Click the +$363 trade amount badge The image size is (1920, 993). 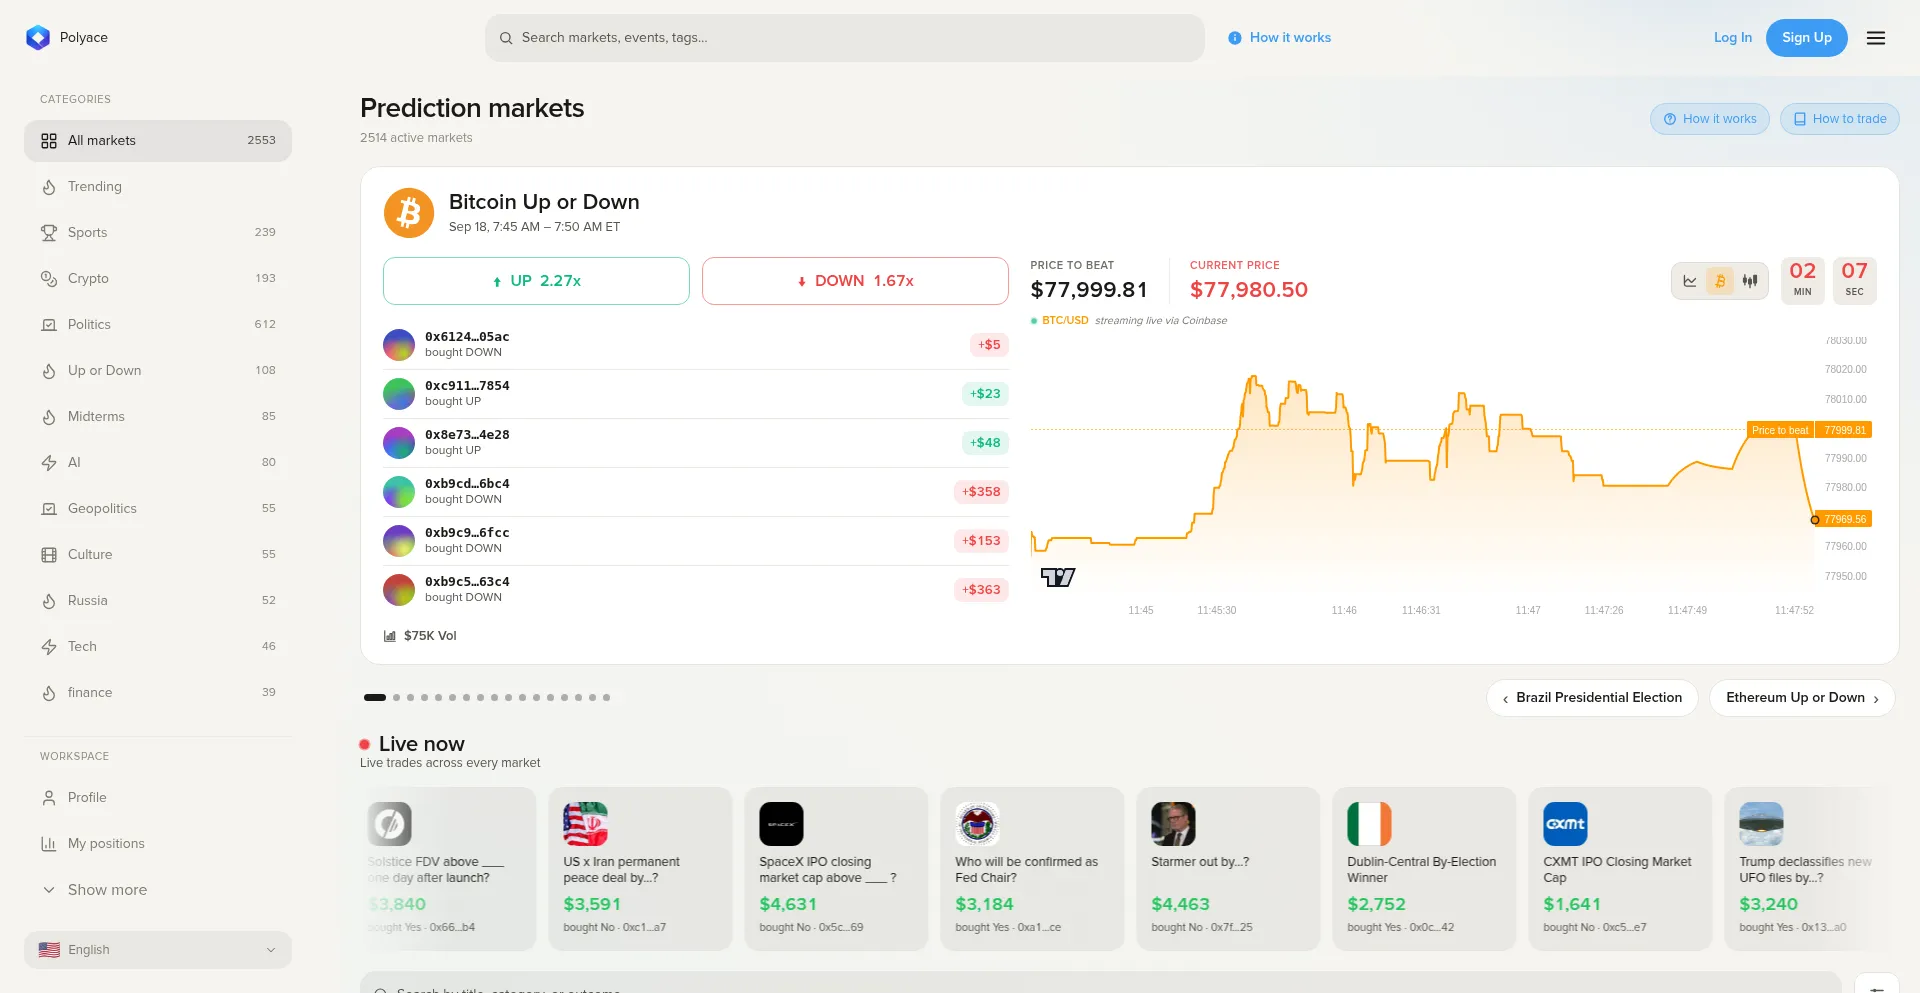pos(981,590)
